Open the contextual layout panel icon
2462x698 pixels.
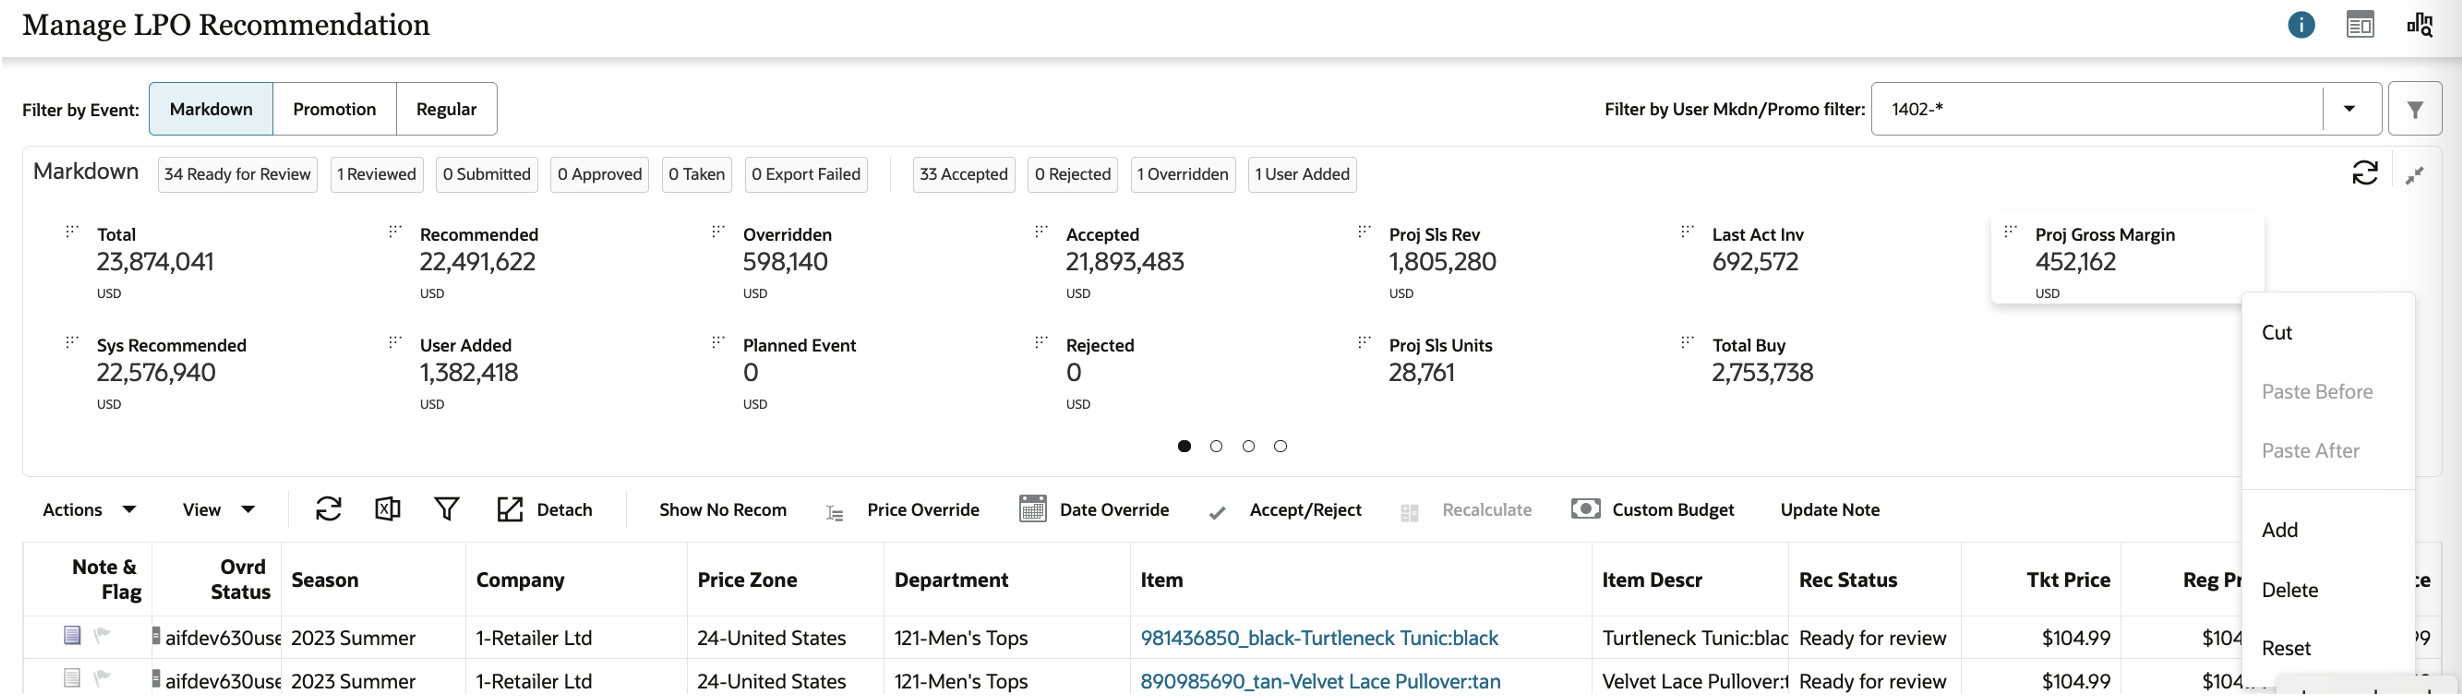point(2360,25)
